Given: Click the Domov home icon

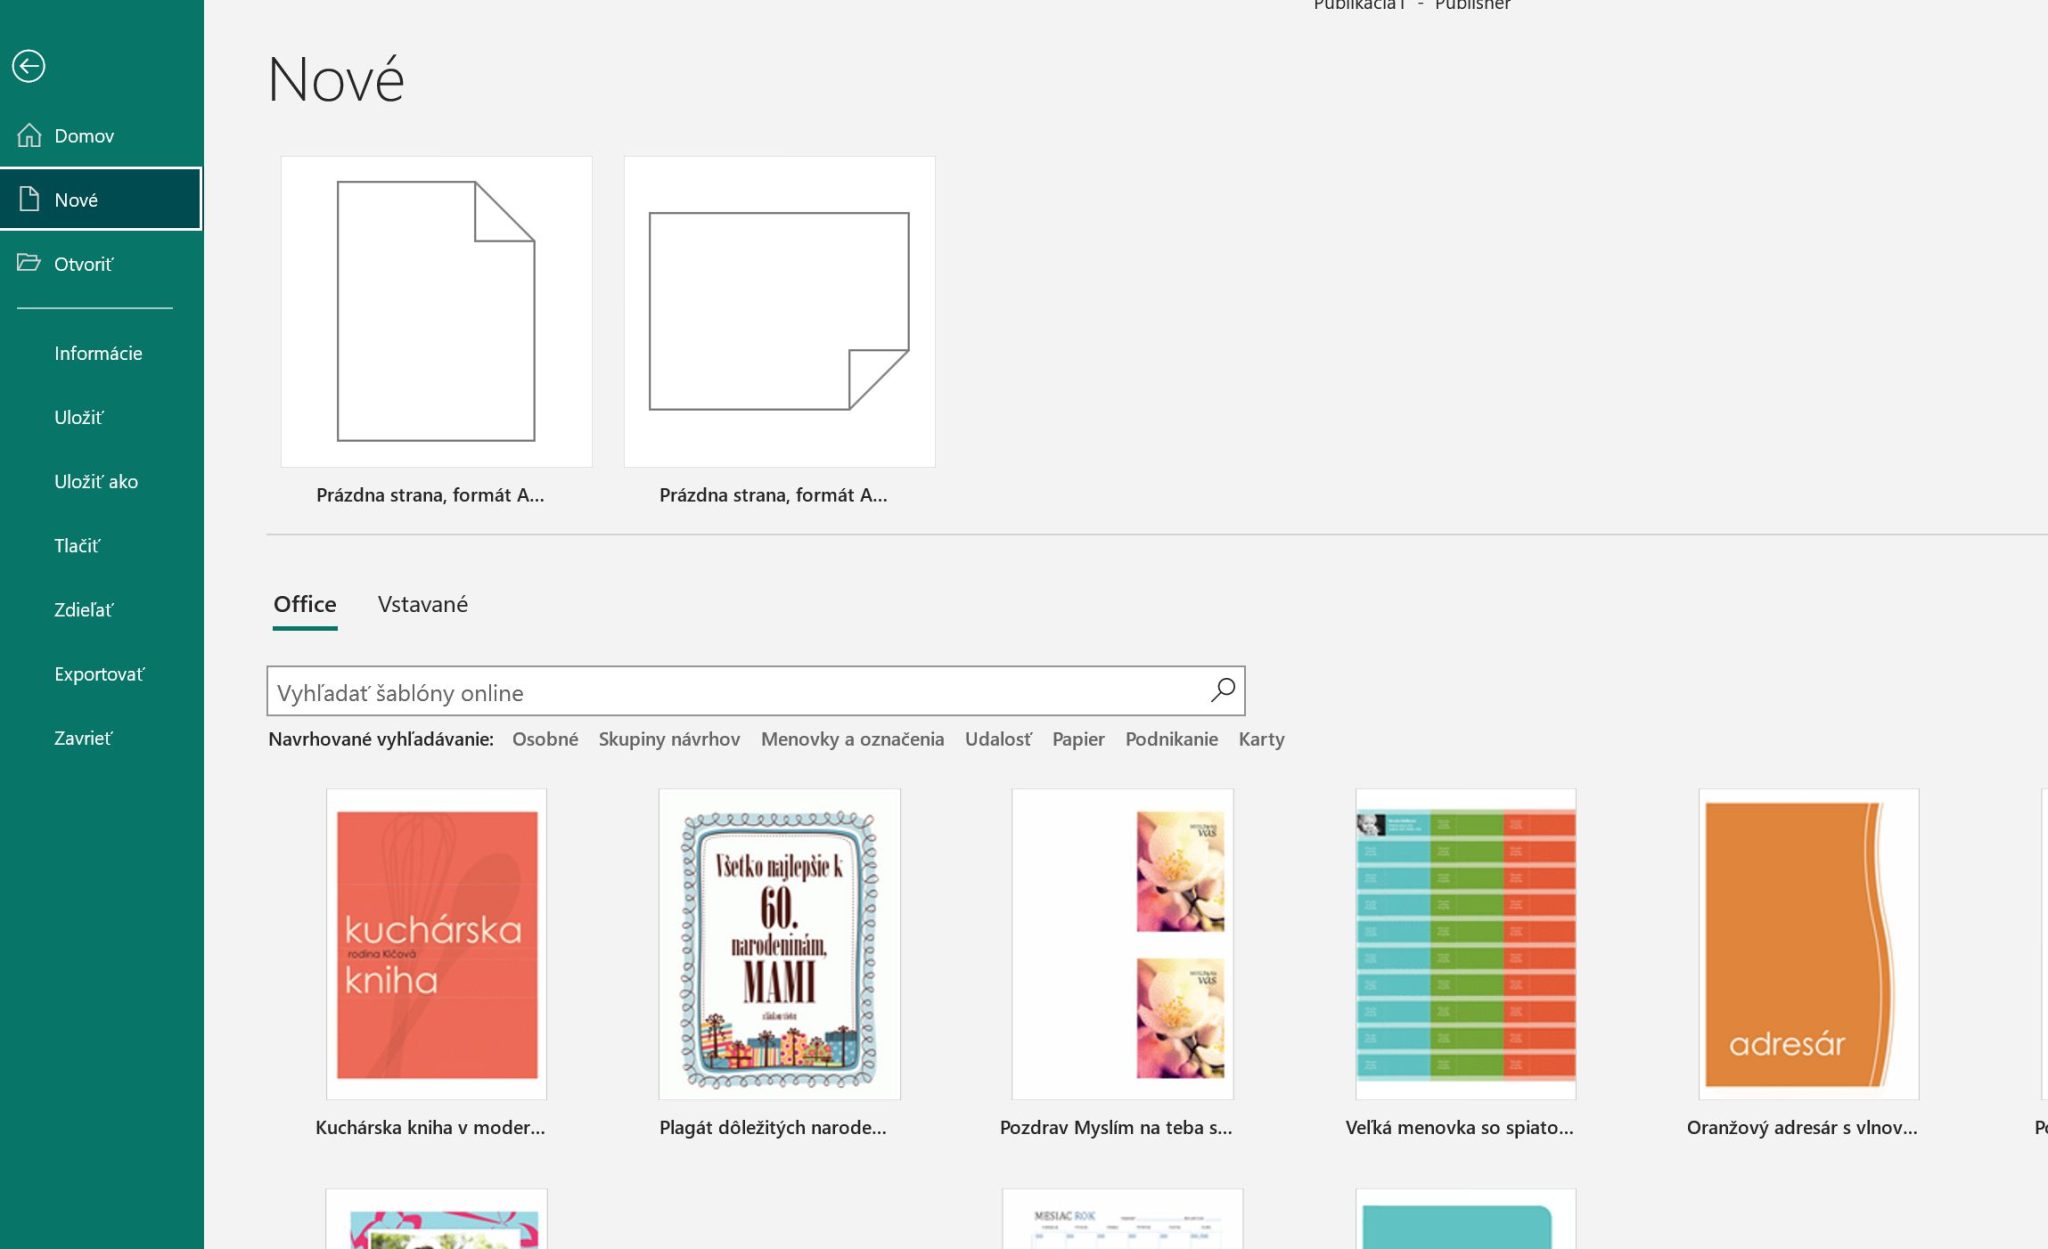Looking at the screenshot, I should (x=29, y=135).
